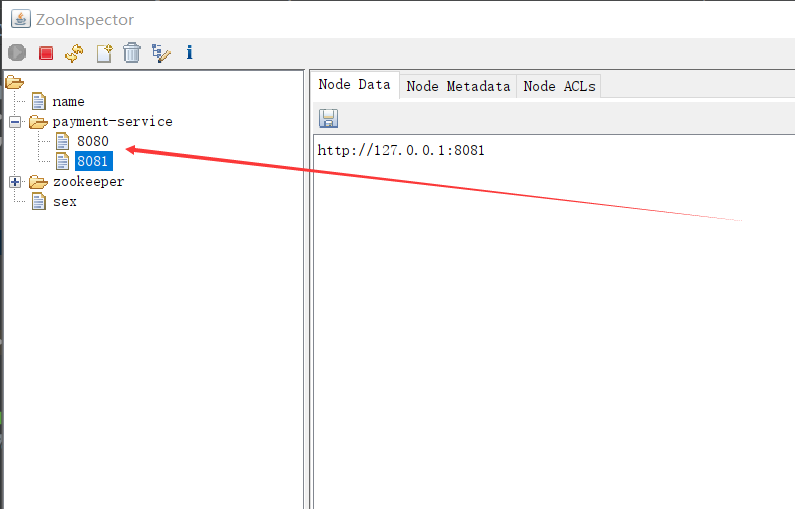The height and width of the screenshot is (509, 795).
Task: Open the Node Metadata tab
Action: click(x=458, y=86)
